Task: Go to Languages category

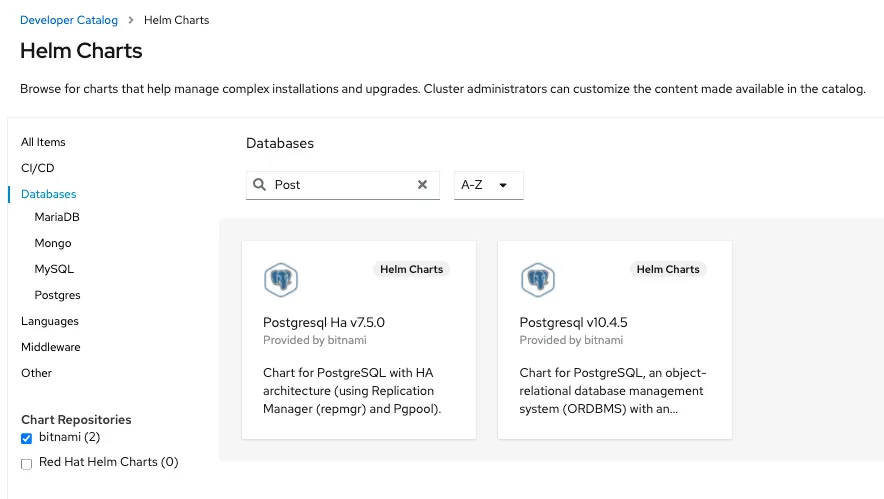Action: [50, 321]
